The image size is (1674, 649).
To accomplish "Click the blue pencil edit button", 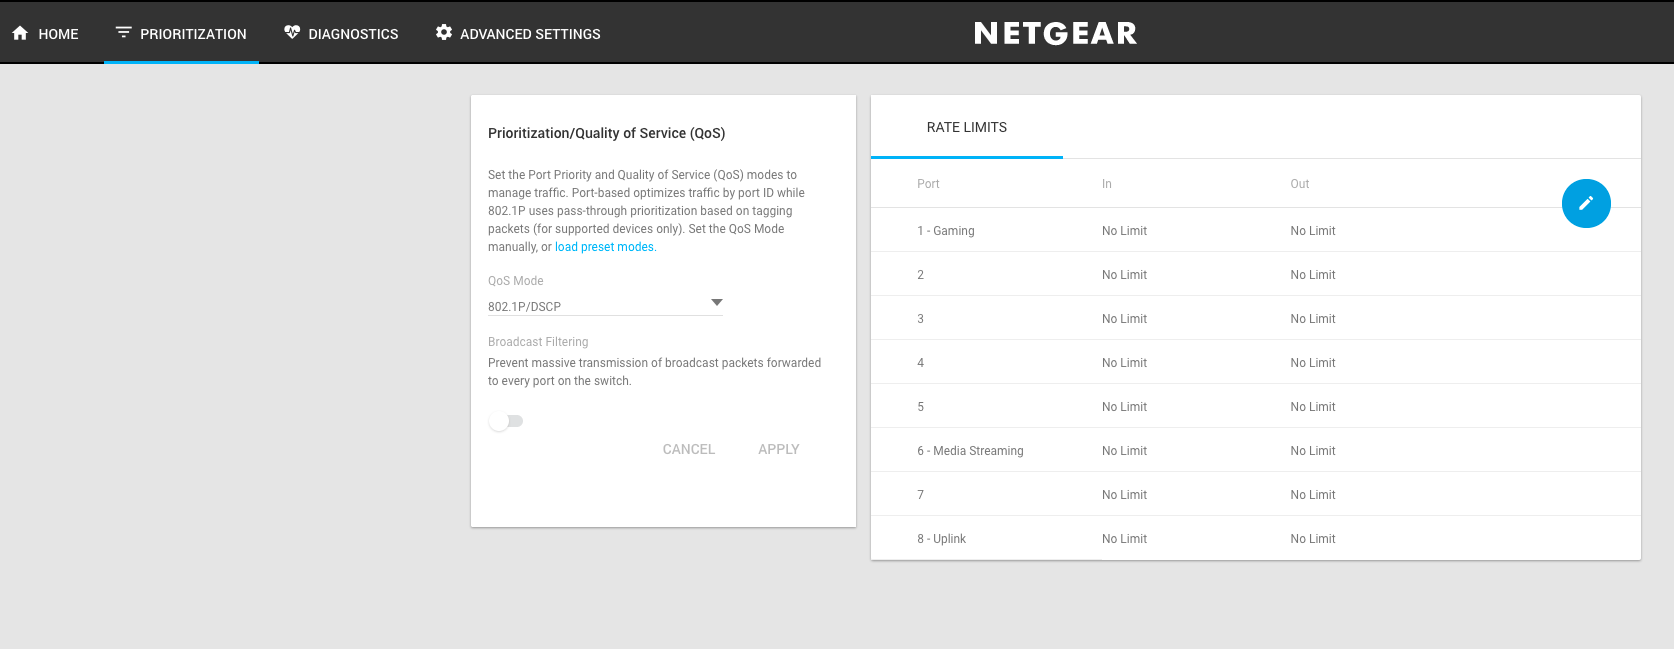I will pos(1586,203).
